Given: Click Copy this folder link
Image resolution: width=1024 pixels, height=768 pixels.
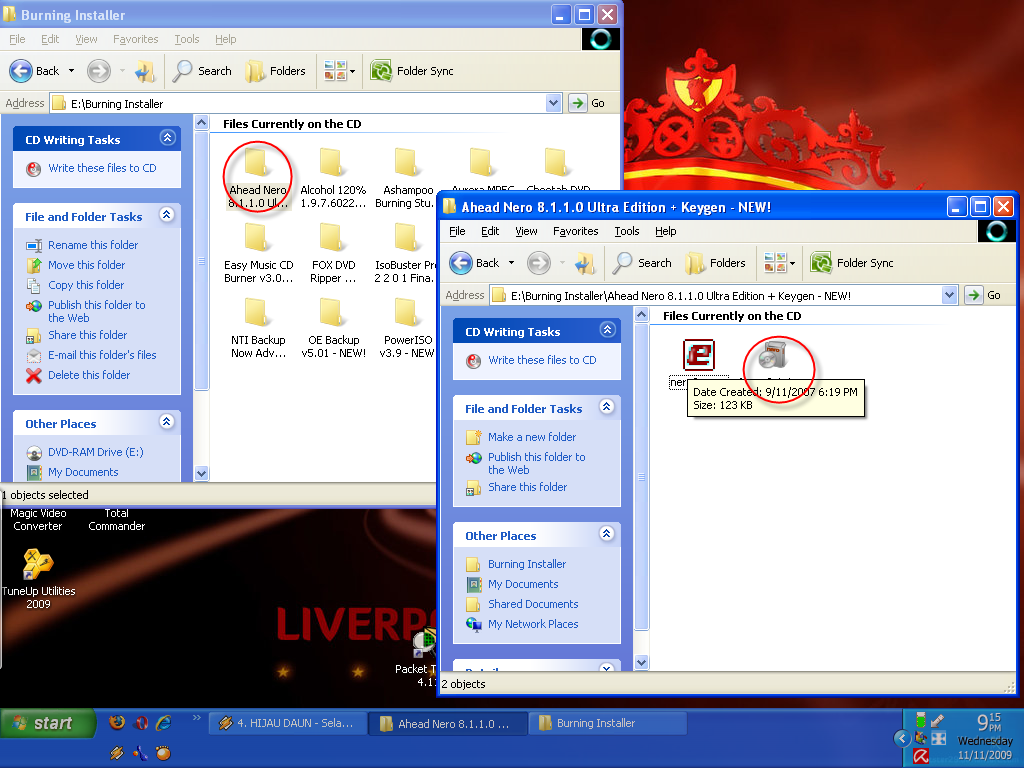Looking at the screenshot, I should point(86,285).
